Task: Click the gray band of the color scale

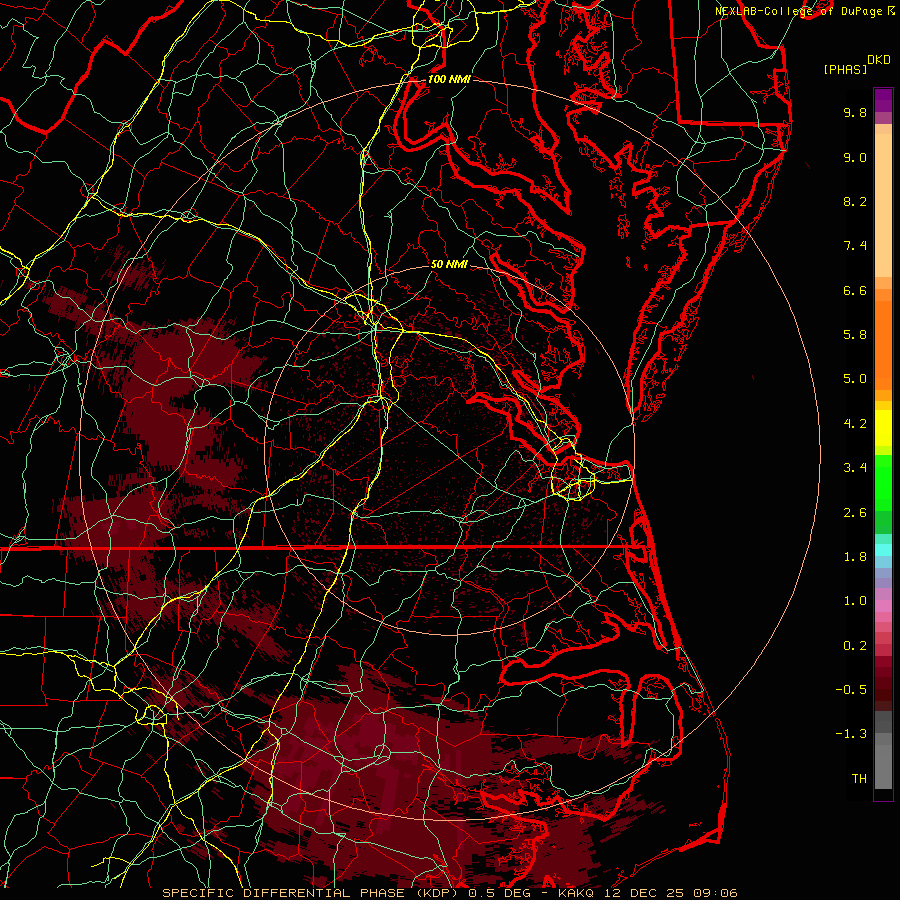Action: coord(883,750)
